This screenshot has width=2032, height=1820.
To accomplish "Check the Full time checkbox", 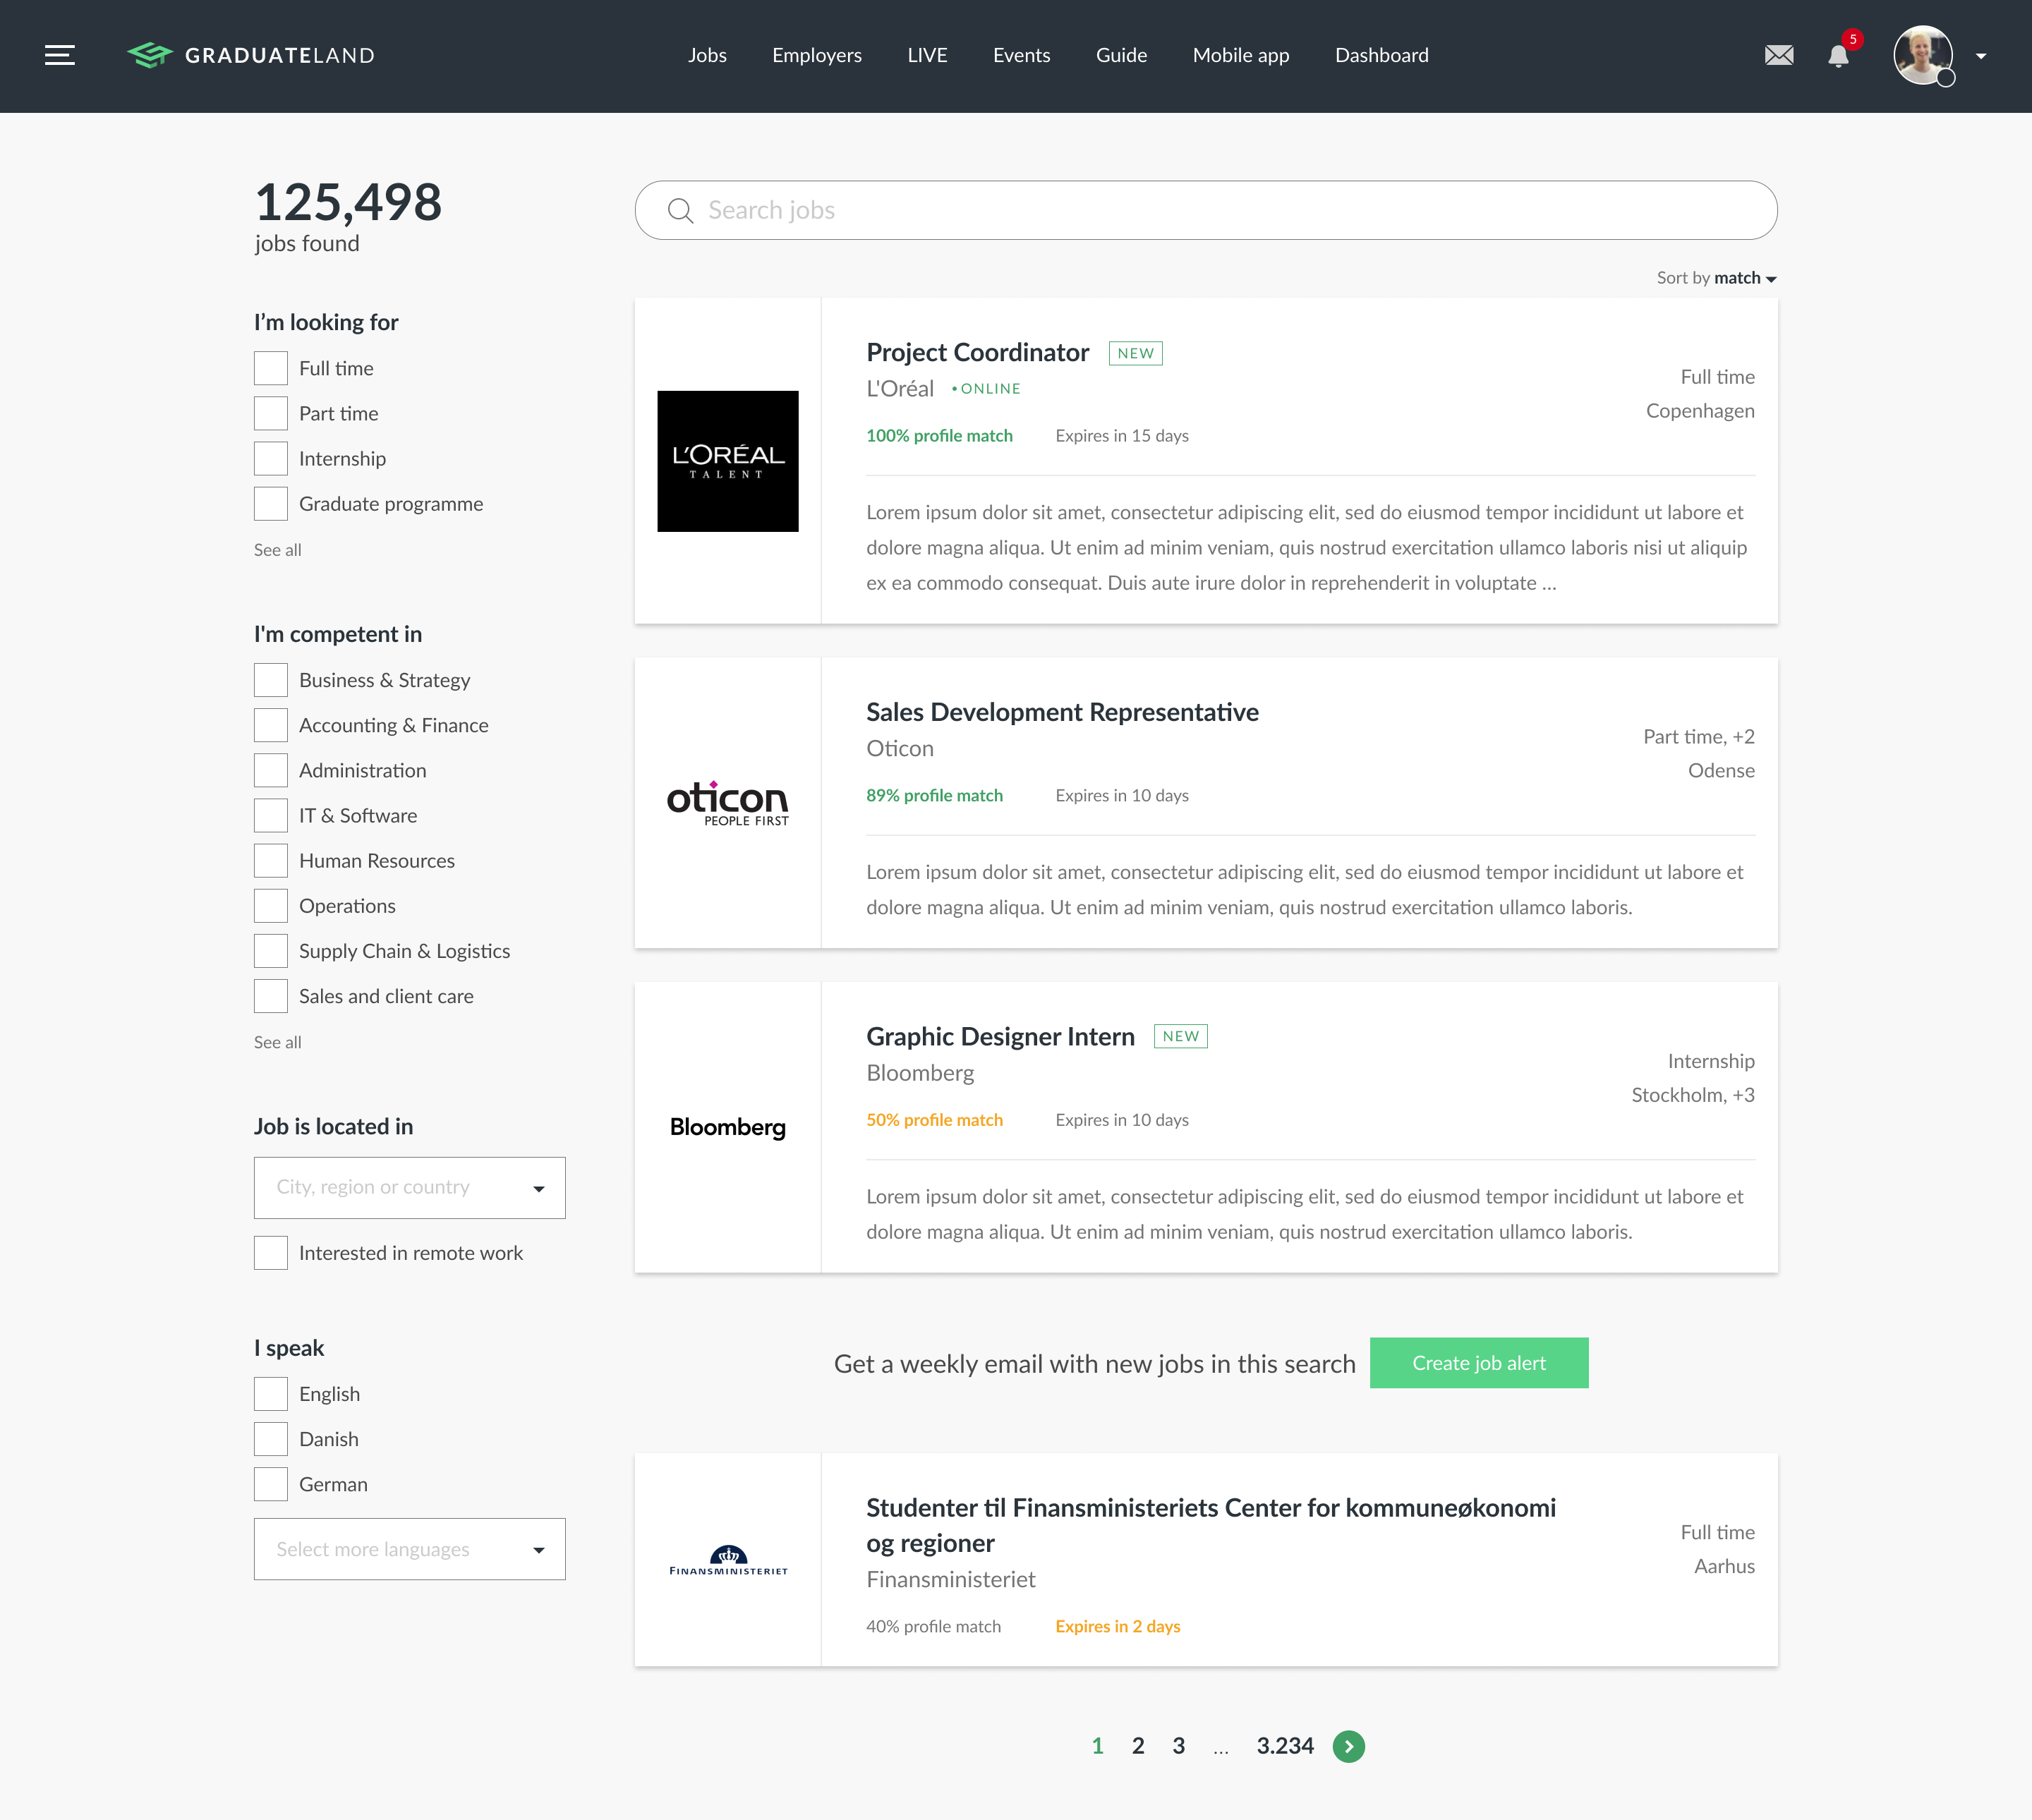I will 270,368.
